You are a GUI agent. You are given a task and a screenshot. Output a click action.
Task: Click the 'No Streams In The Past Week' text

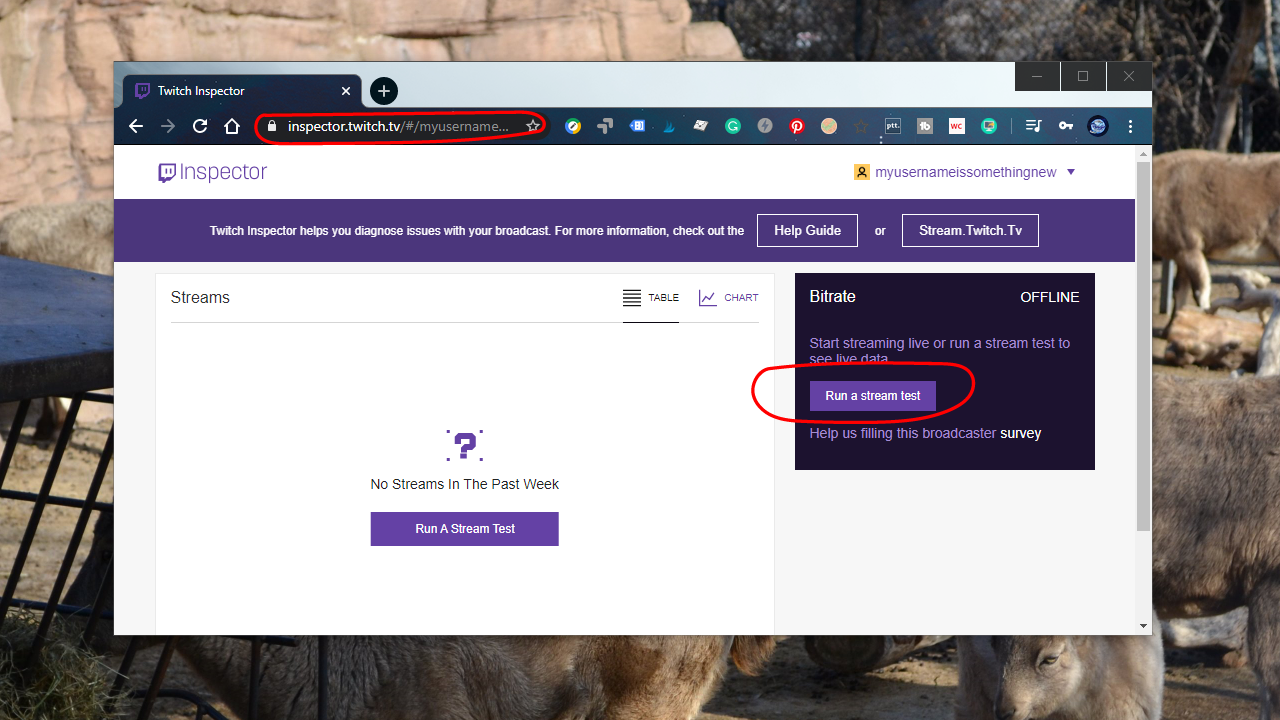click(465, 484)
